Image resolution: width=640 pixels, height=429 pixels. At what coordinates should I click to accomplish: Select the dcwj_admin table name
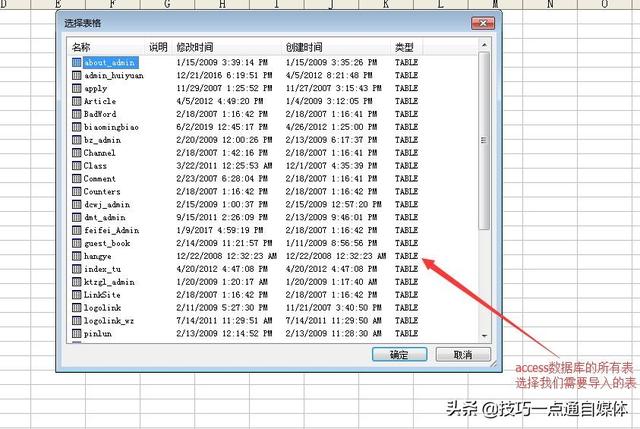(x=107, y=204)
